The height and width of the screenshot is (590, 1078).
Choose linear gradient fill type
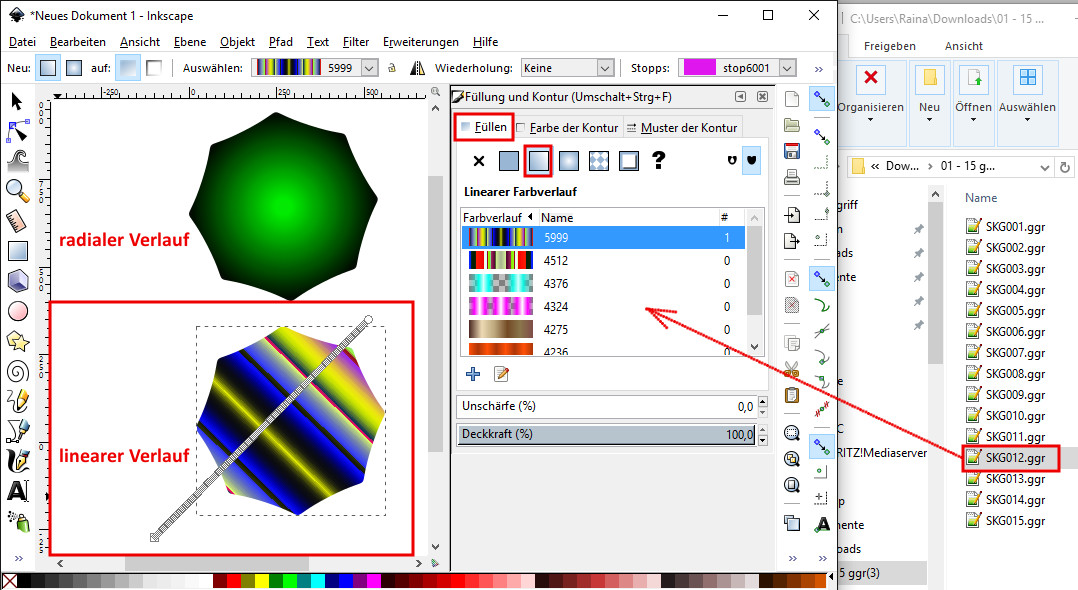click(538, 161)
